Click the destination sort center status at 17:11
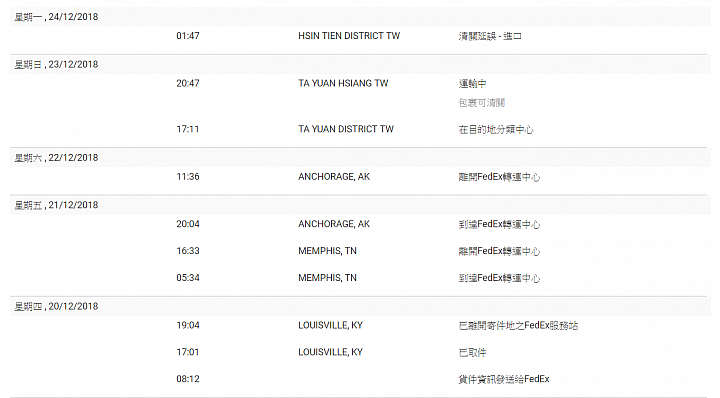 tap(496, 130)
